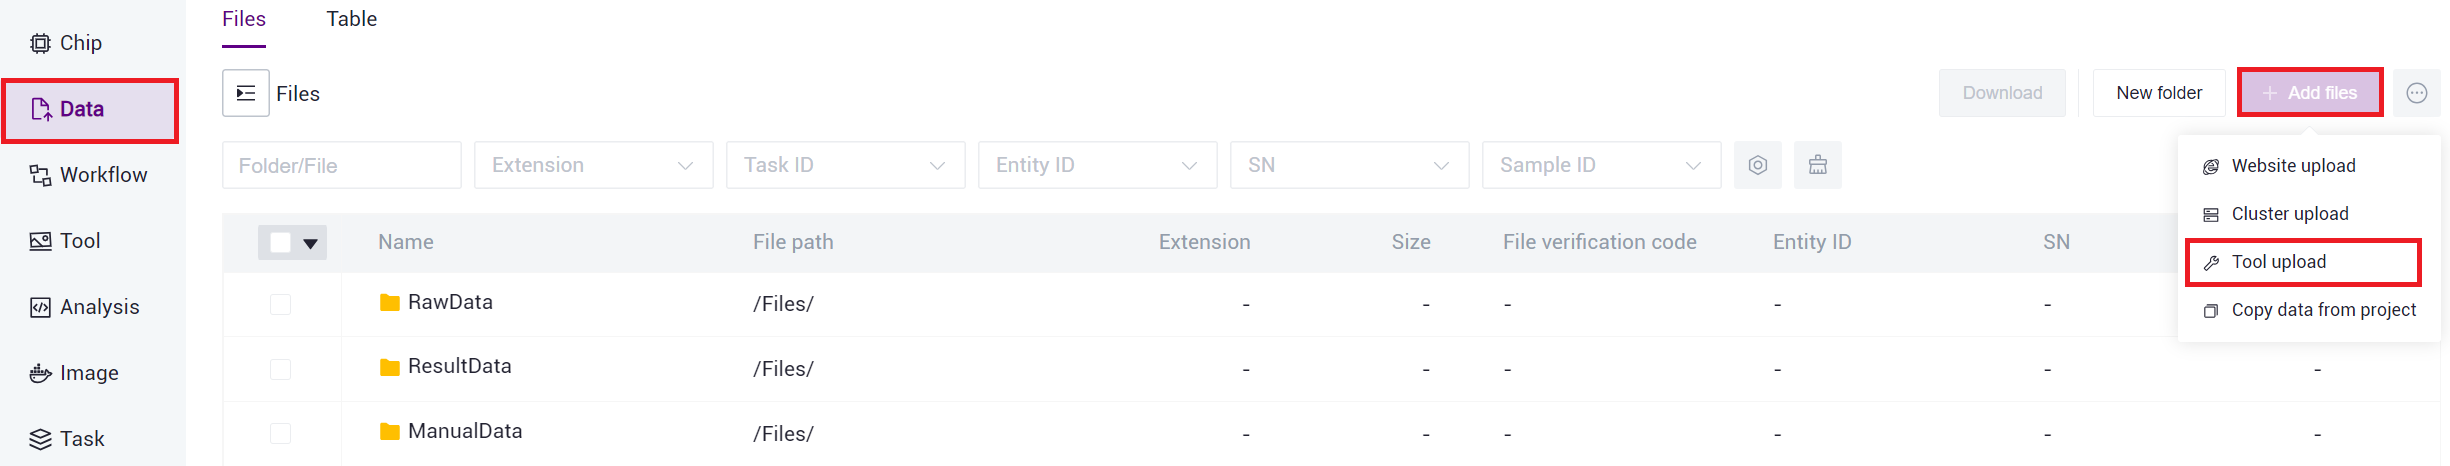Click the hexagon filter settings icon
Screen dimensions: 2450x466
(1757, 165)
